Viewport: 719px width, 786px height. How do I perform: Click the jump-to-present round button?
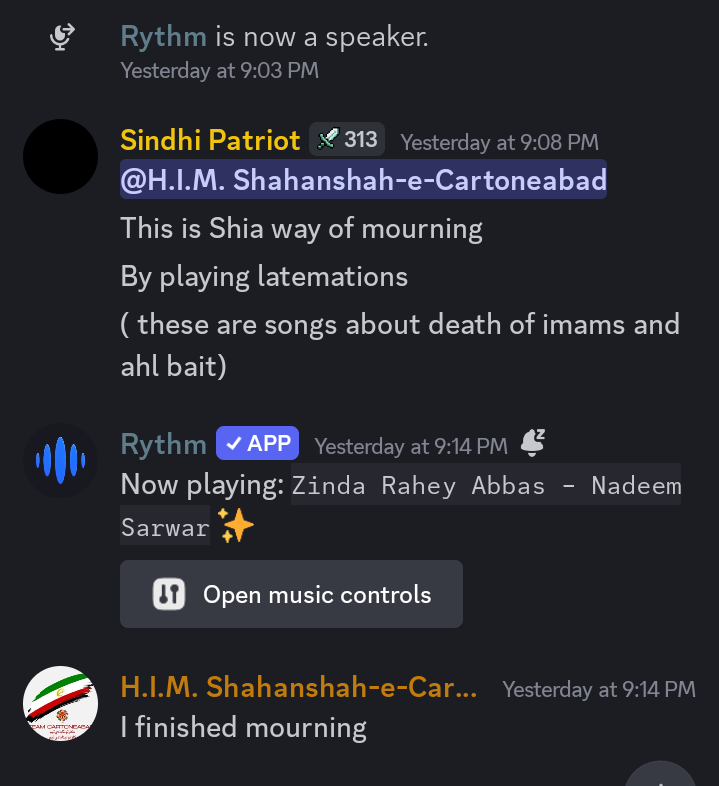click(660, 774)
